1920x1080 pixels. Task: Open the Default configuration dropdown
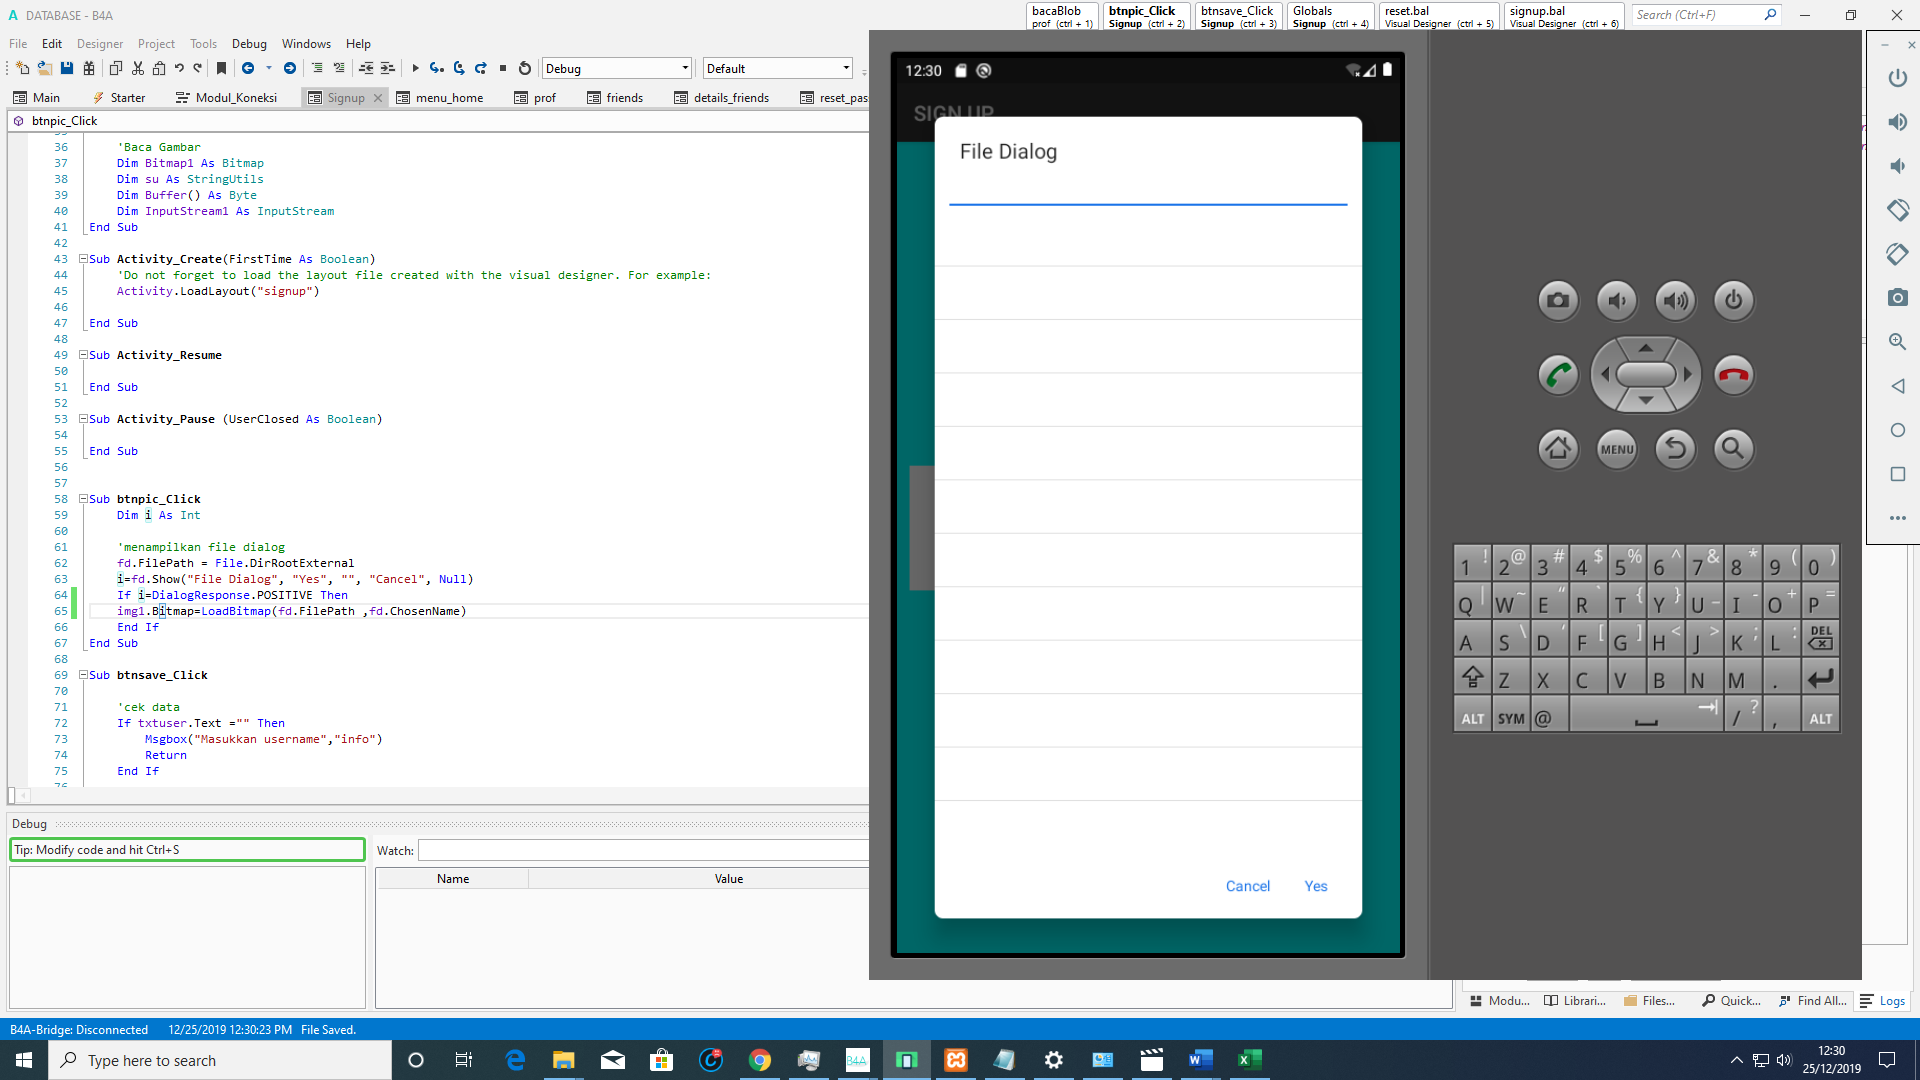pos(846,68)
